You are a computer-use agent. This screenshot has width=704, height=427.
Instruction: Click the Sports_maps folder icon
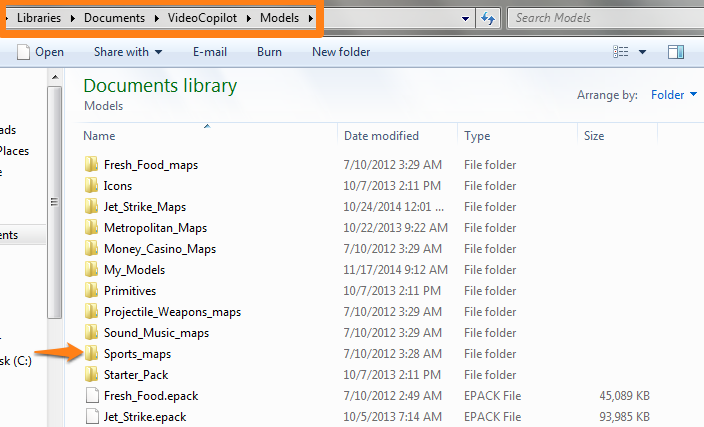tap(91, 354)
